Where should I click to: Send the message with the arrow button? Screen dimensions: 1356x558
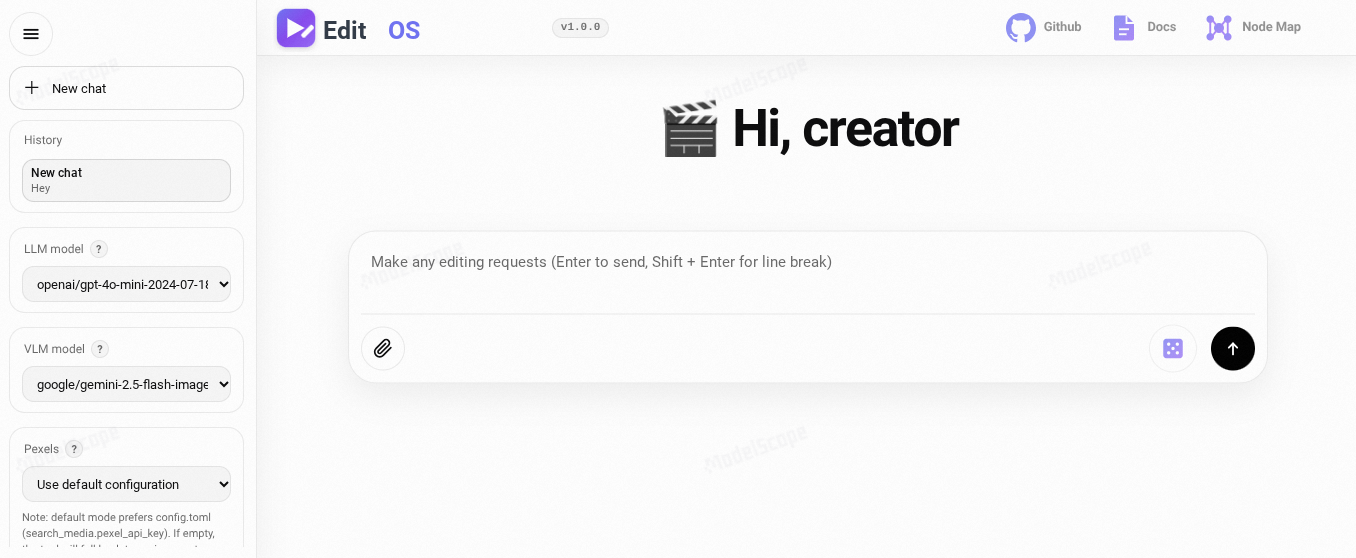point(1233,349)
